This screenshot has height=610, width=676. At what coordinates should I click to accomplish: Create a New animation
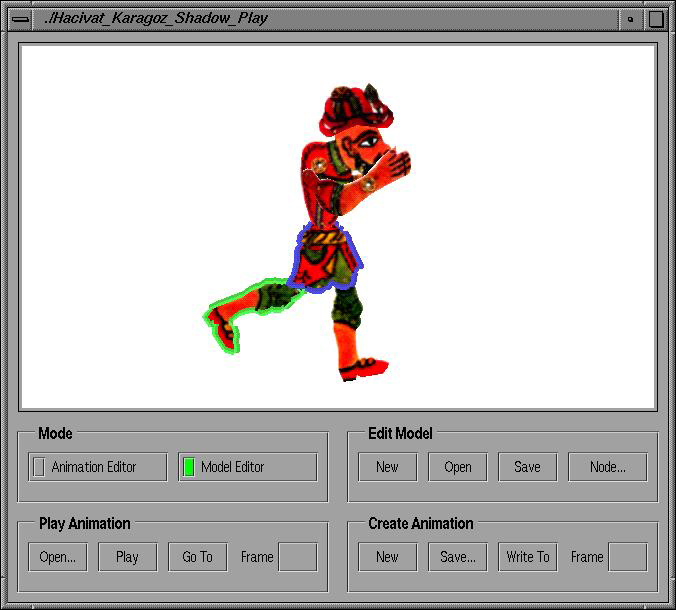pos(387,557)
